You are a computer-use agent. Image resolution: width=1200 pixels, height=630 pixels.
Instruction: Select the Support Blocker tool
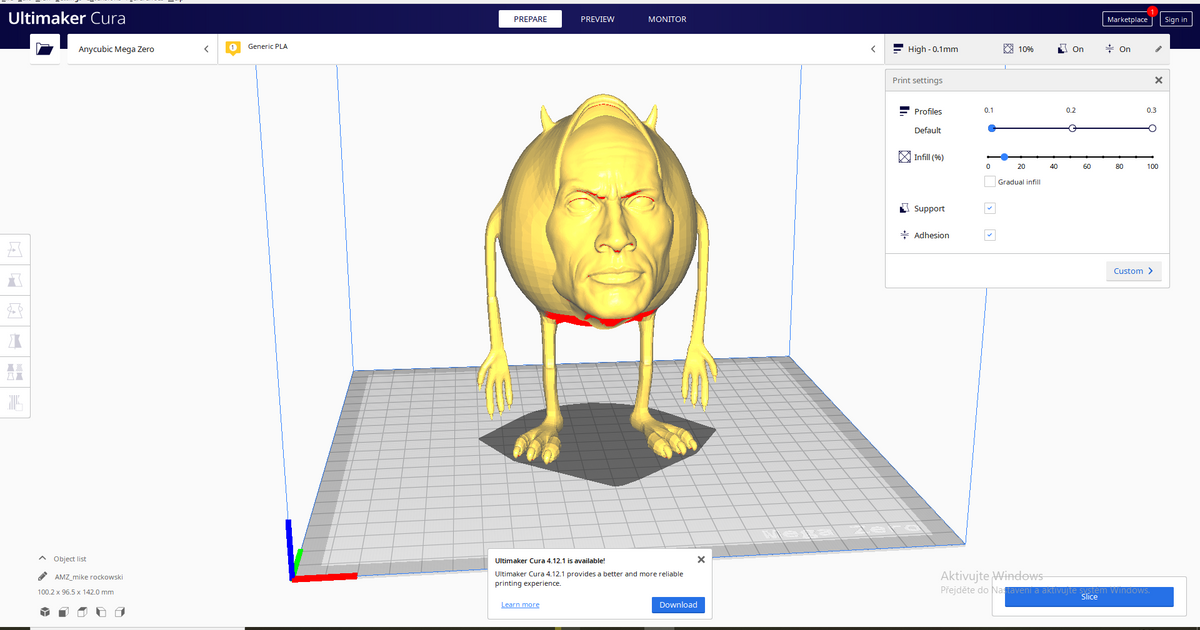[16, 403]
